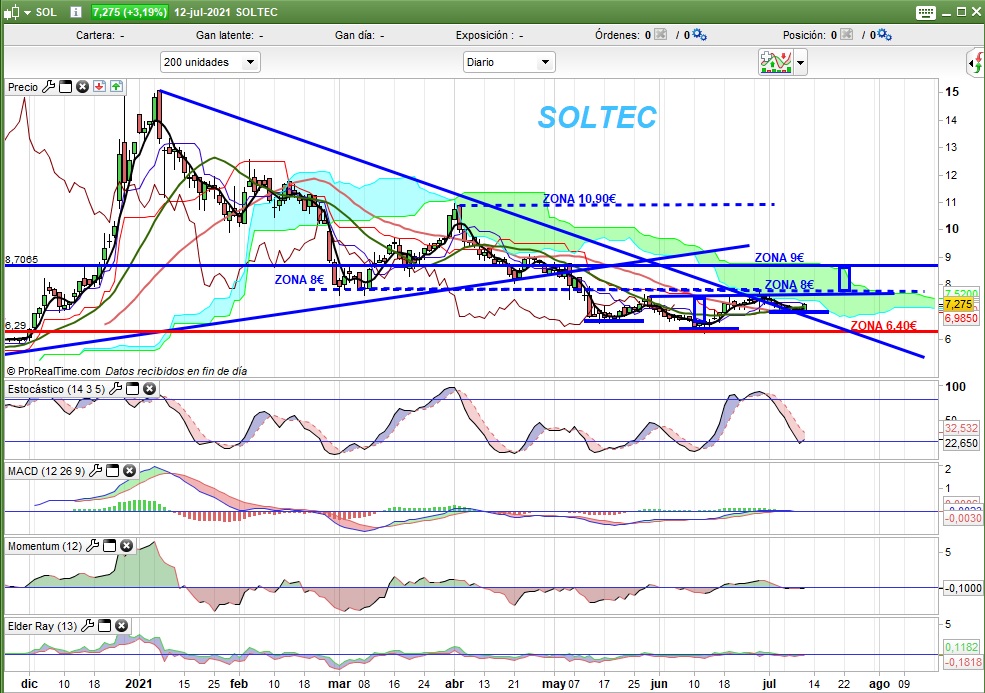Image resolution: width=985 pixels, height=693 pixels.
Task: Open the instrument information icon
Action: 75,12
